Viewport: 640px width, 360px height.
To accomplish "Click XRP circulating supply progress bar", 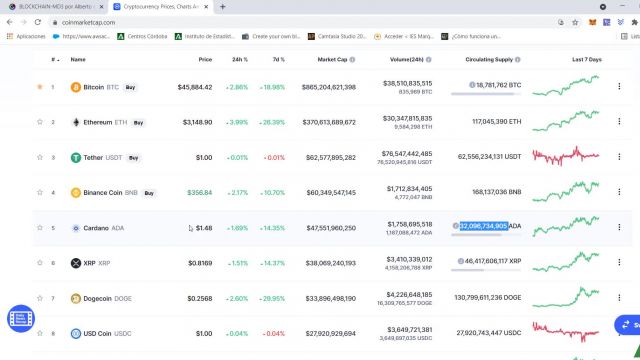I will [x=486, y=270].
